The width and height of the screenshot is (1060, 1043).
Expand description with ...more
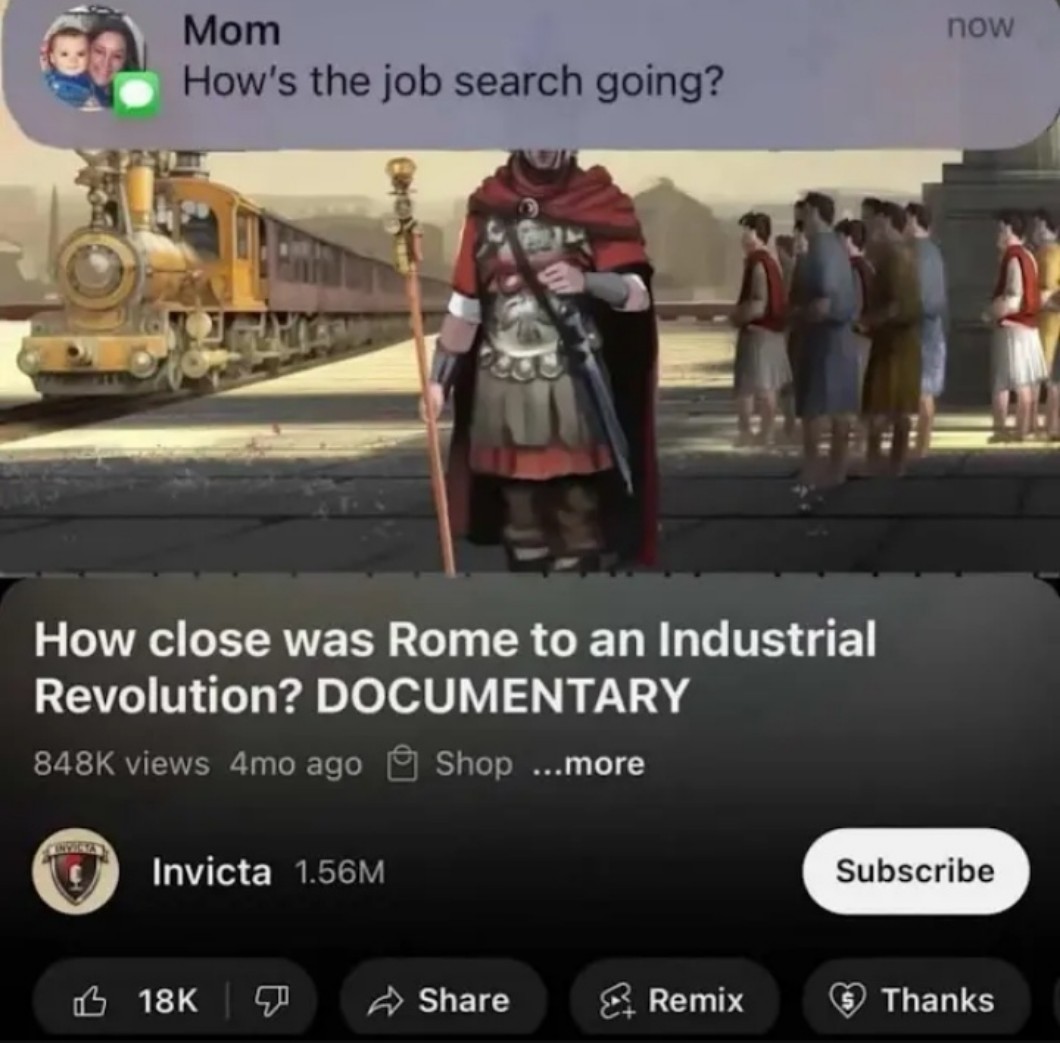589,764
